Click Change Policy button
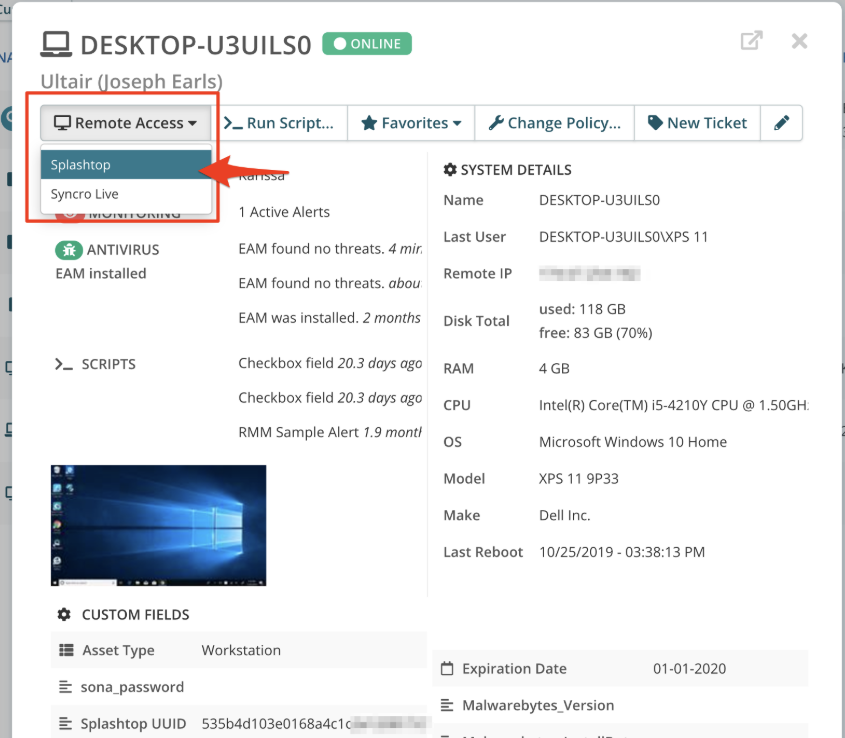Screen dimensions: 845x738 tap(555, 123)
